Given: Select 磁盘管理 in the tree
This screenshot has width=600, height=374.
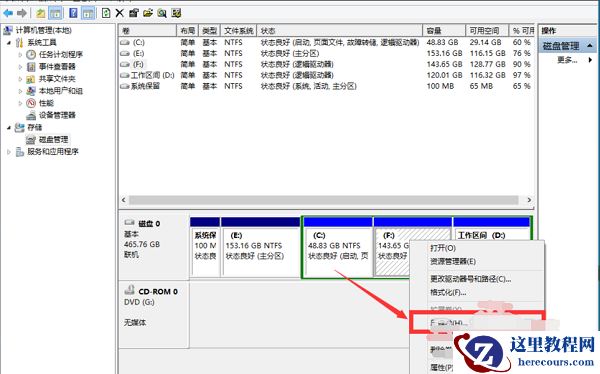Looking at the screenshot, I should coord(54,139).
